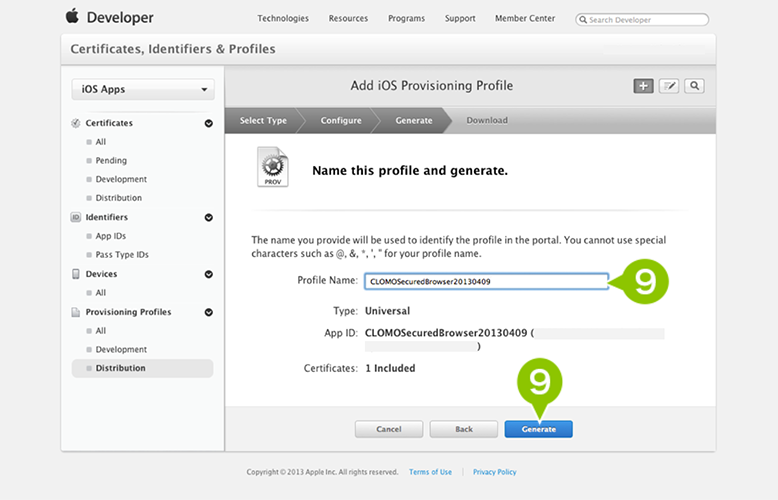Click the "Universal" type value

pos(388,311)
